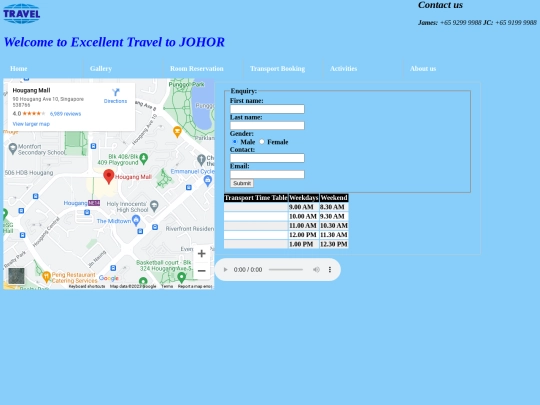
Task: Click the TRAVEL globe logo
Action: [21, 14]
